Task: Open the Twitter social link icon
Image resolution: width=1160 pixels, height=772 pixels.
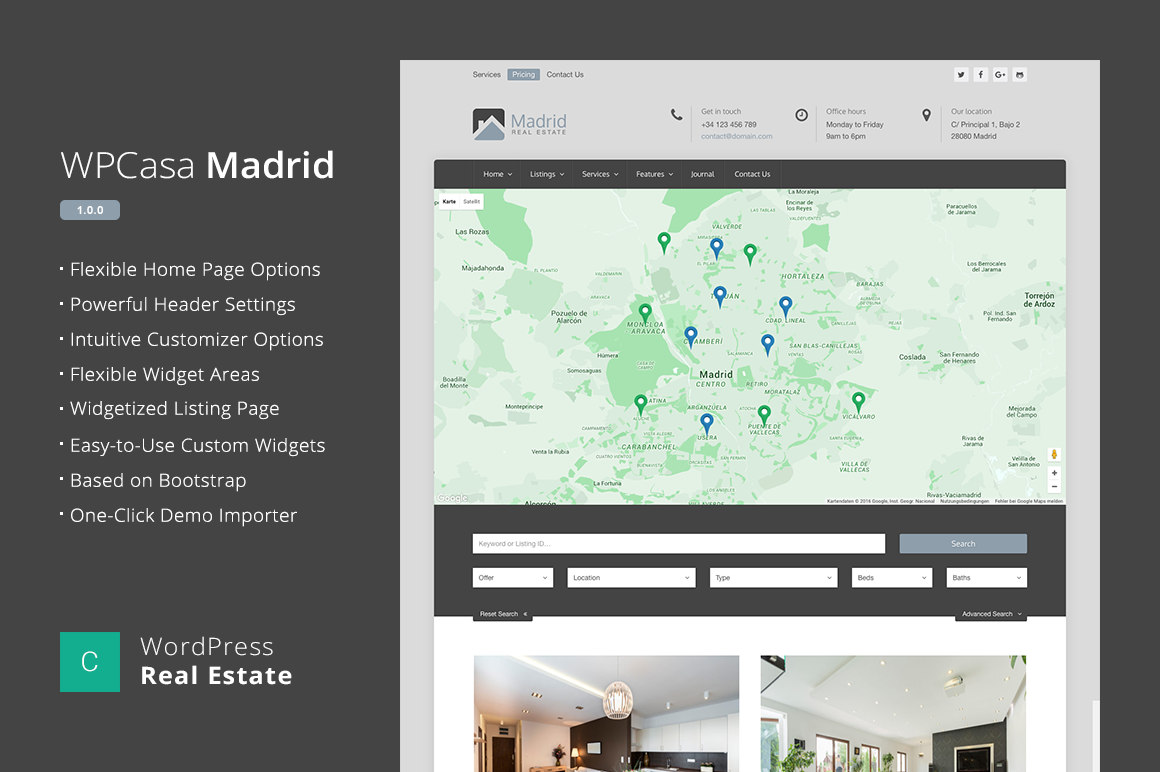Action: click(x=961, y=75)
